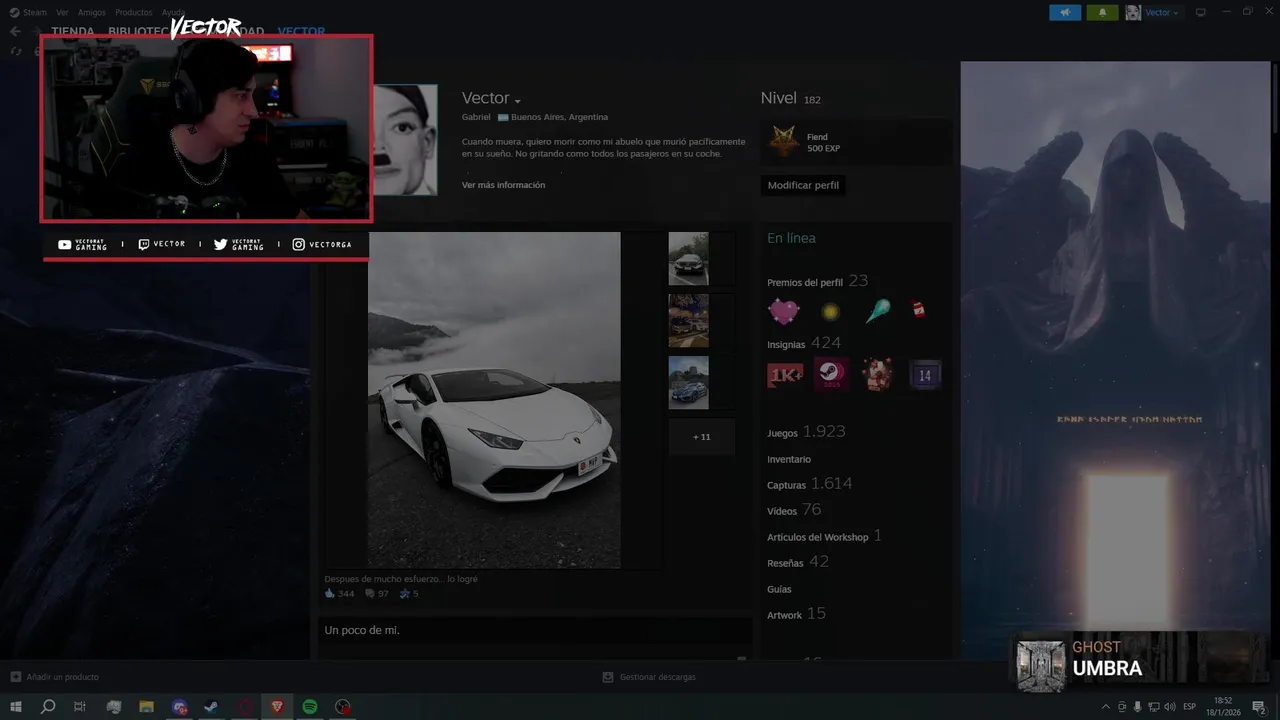Open the volume speaker tray icon
This screenshot has height=720, width=1280.
pos(1171,706)
